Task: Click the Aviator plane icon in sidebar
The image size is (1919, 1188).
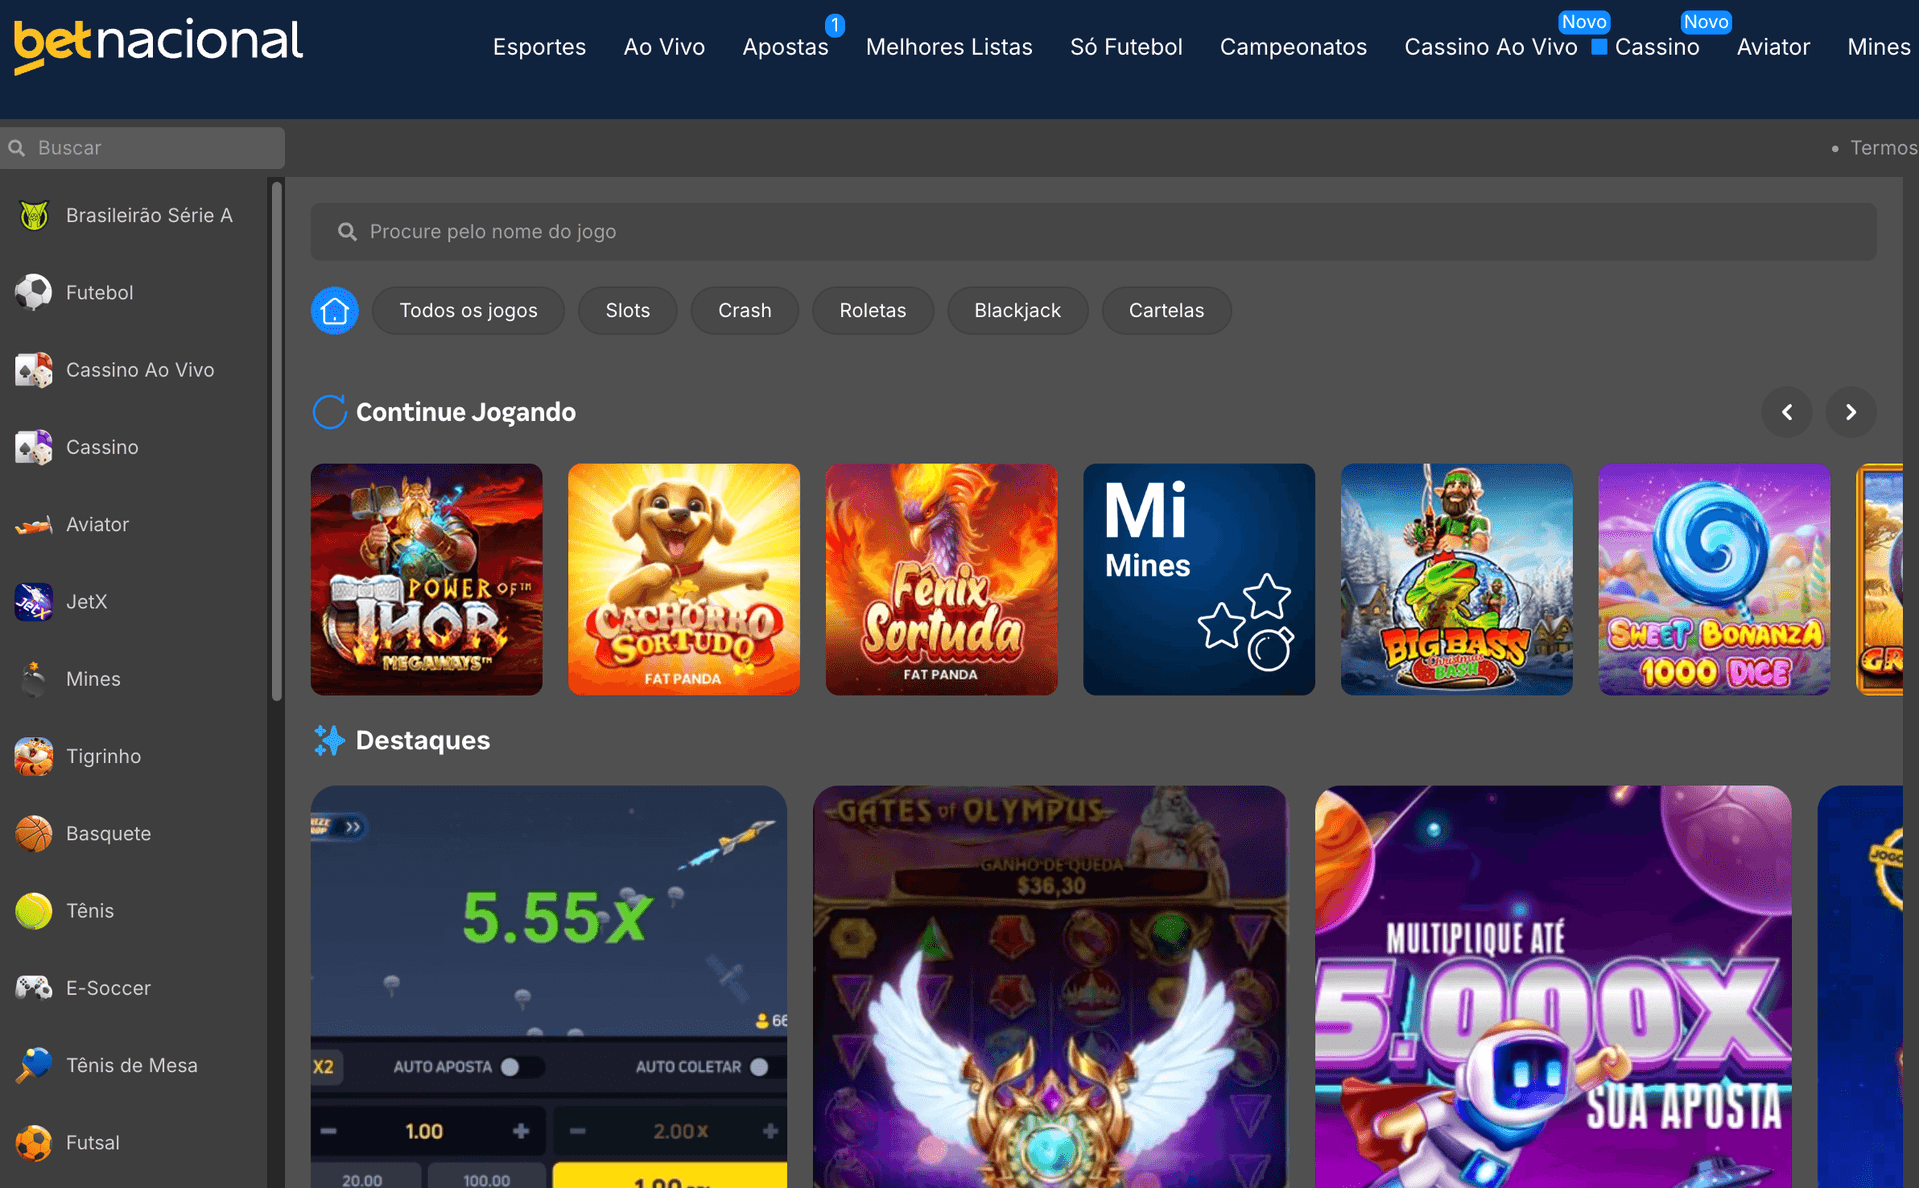Action: click(34, 524)
